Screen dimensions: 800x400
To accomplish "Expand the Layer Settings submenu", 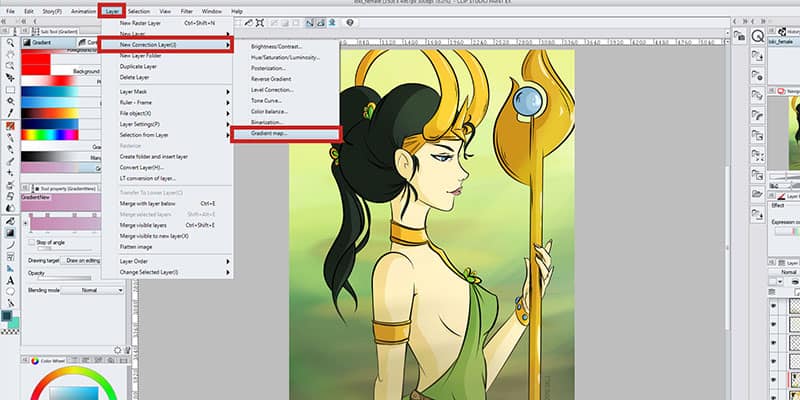I will (167, 124).
